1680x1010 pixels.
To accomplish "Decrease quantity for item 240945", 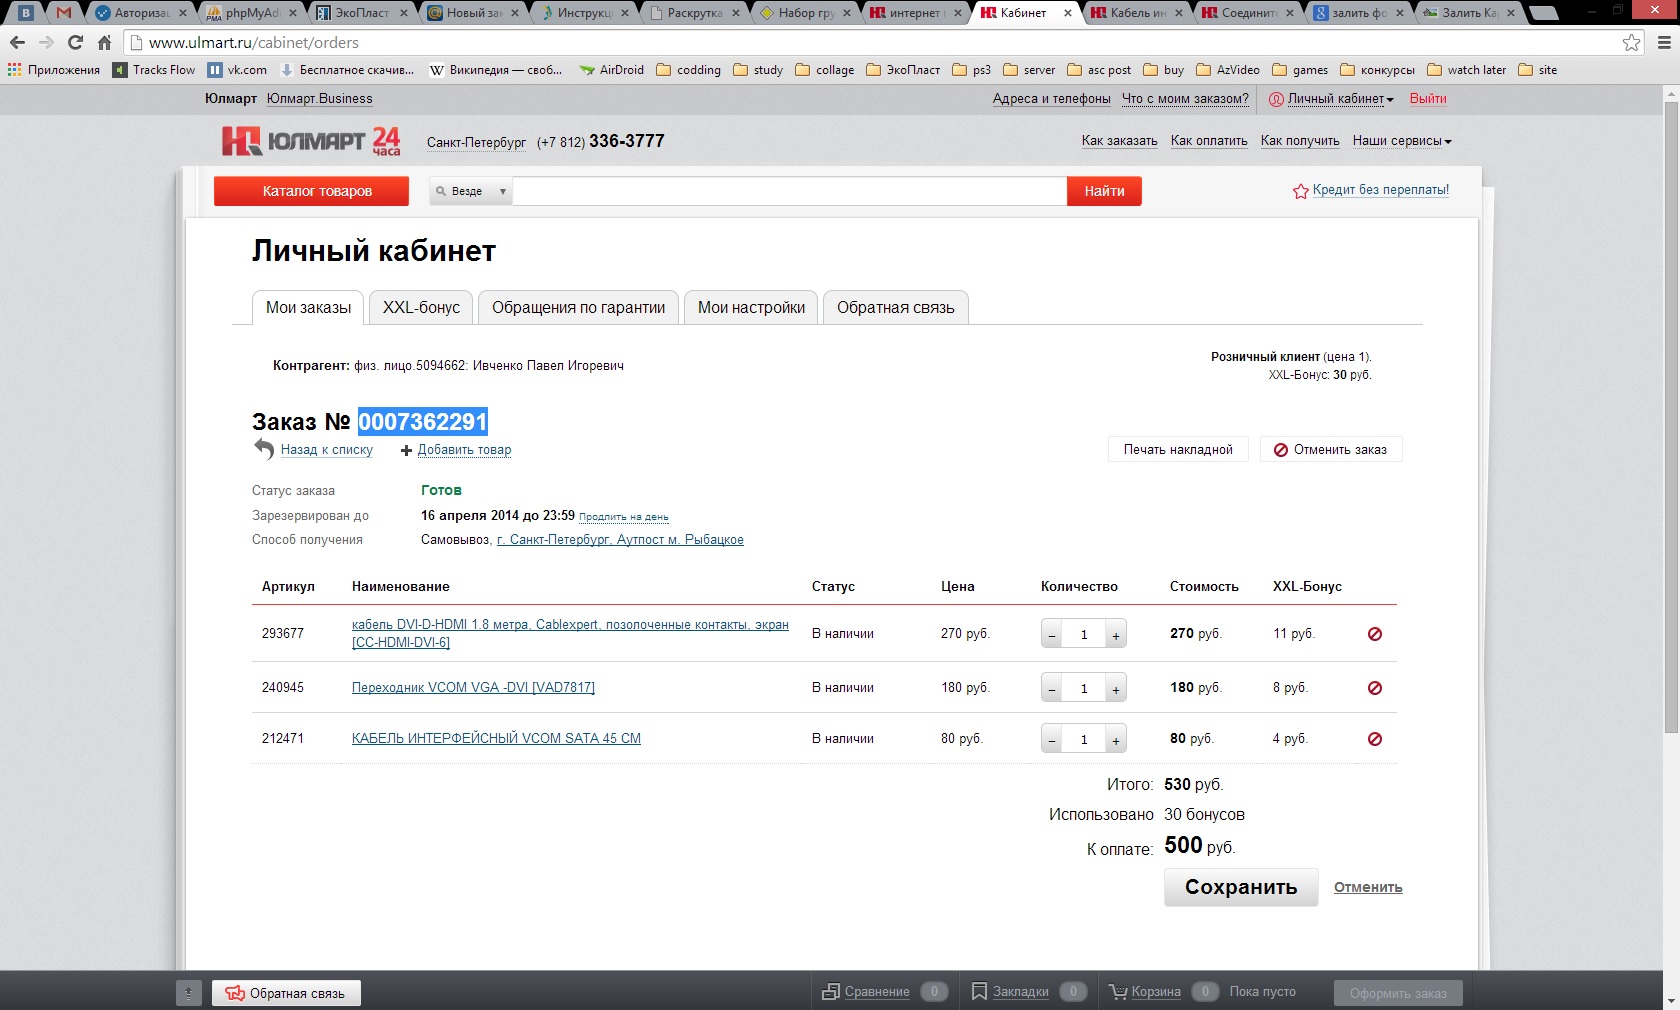I will click(x=1052, y=688).
